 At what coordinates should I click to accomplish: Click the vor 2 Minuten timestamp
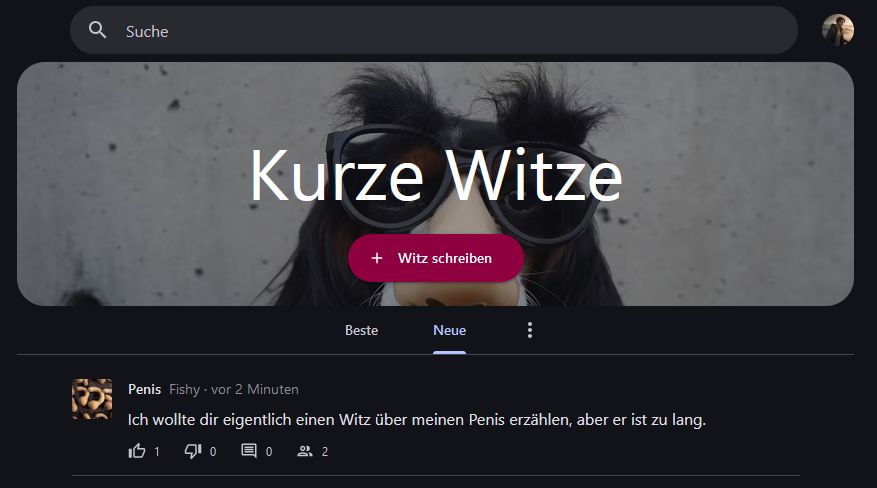(x=254, y=389)
